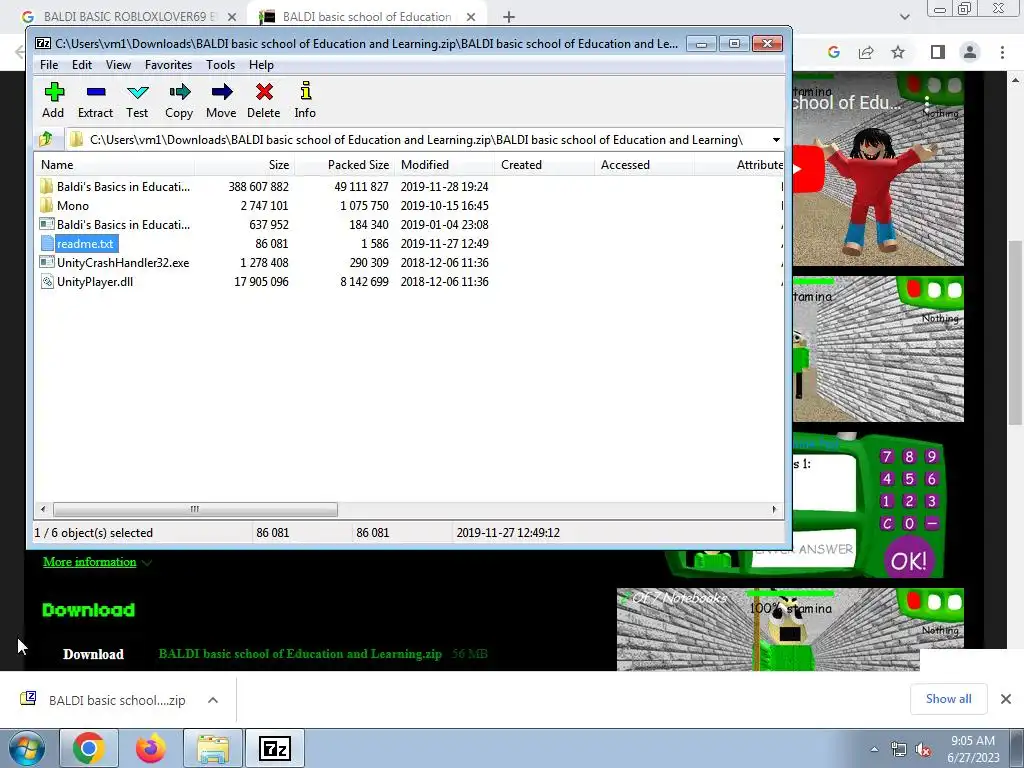The image size is (1024, 768).
Task: Open Windows Explorer from taskbar
Action: 213,748
